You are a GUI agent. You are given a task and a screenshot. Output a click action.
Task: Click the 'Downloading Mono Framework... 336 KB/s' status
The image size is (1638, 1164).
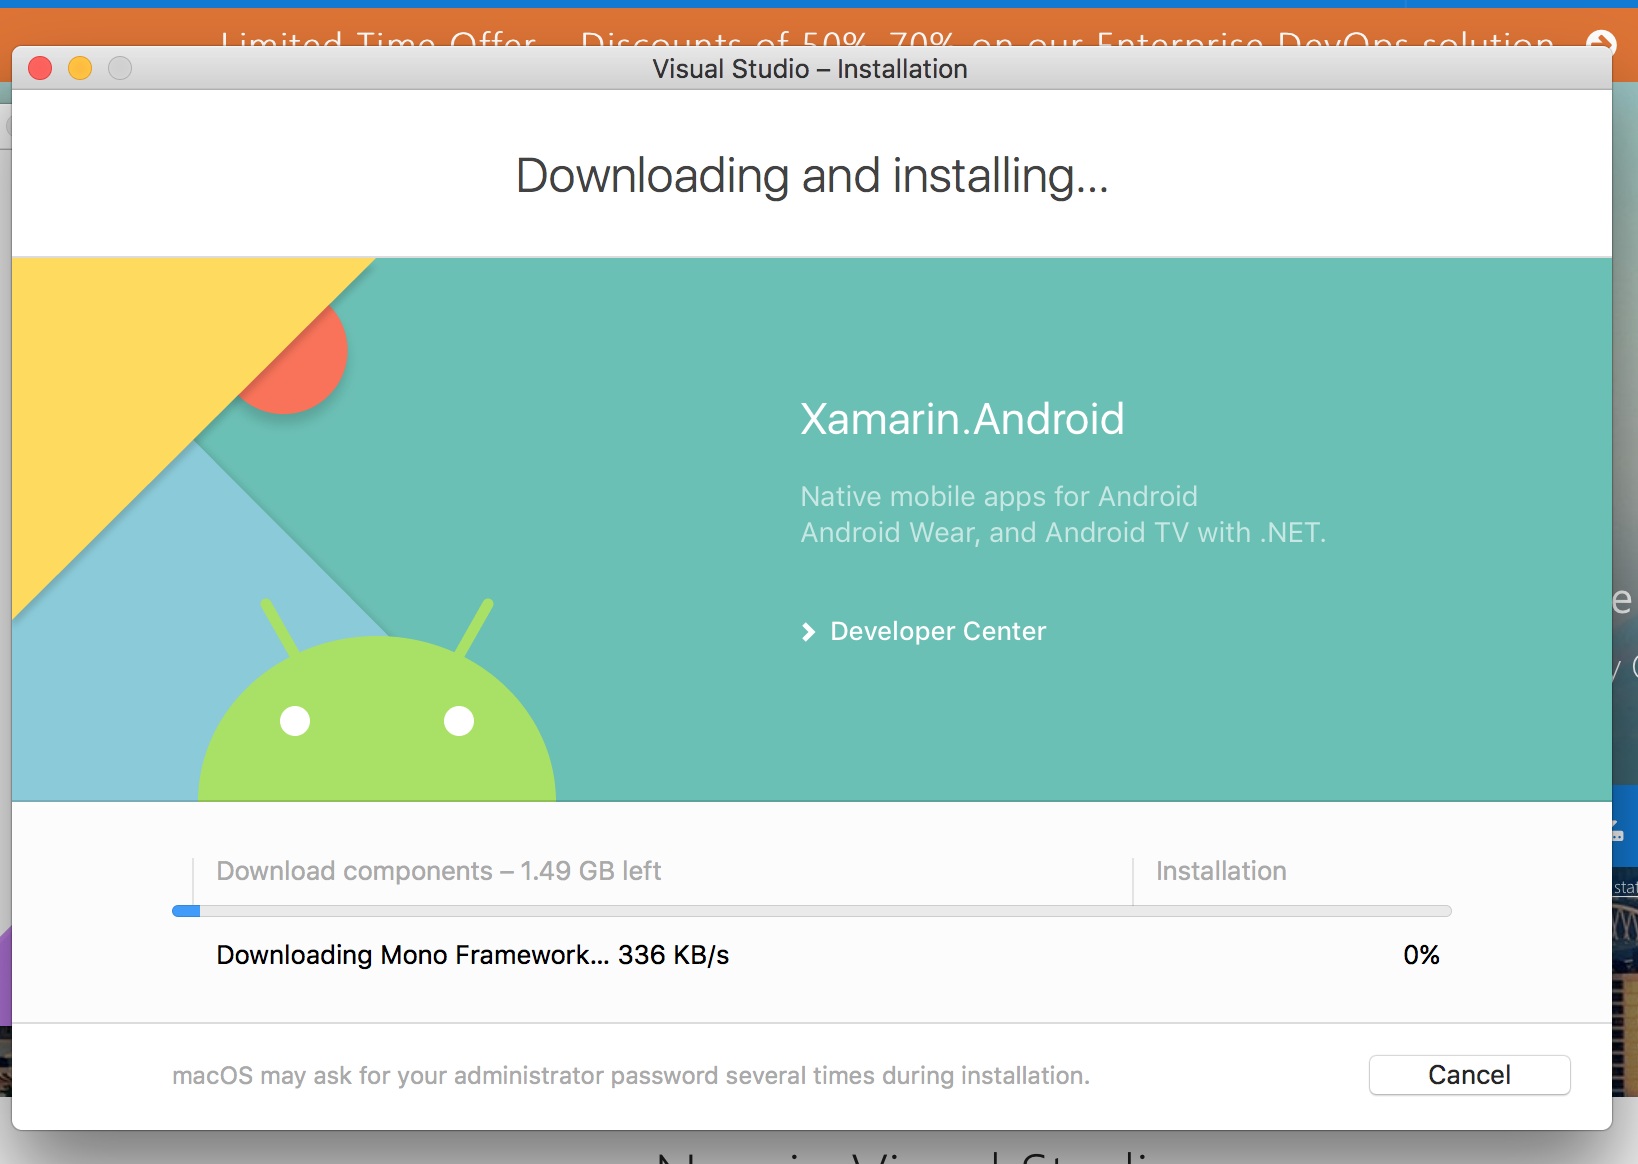coord(473,955)
